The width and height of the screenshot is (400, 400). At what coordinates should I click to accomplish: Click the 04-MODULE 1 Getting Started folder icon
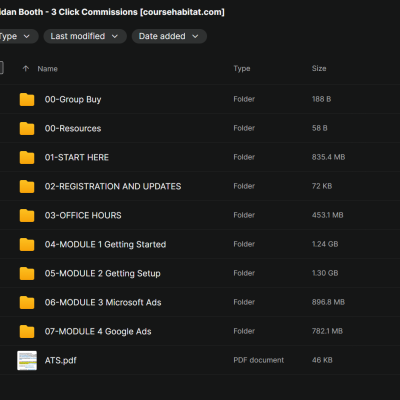(x=27, y=244)
